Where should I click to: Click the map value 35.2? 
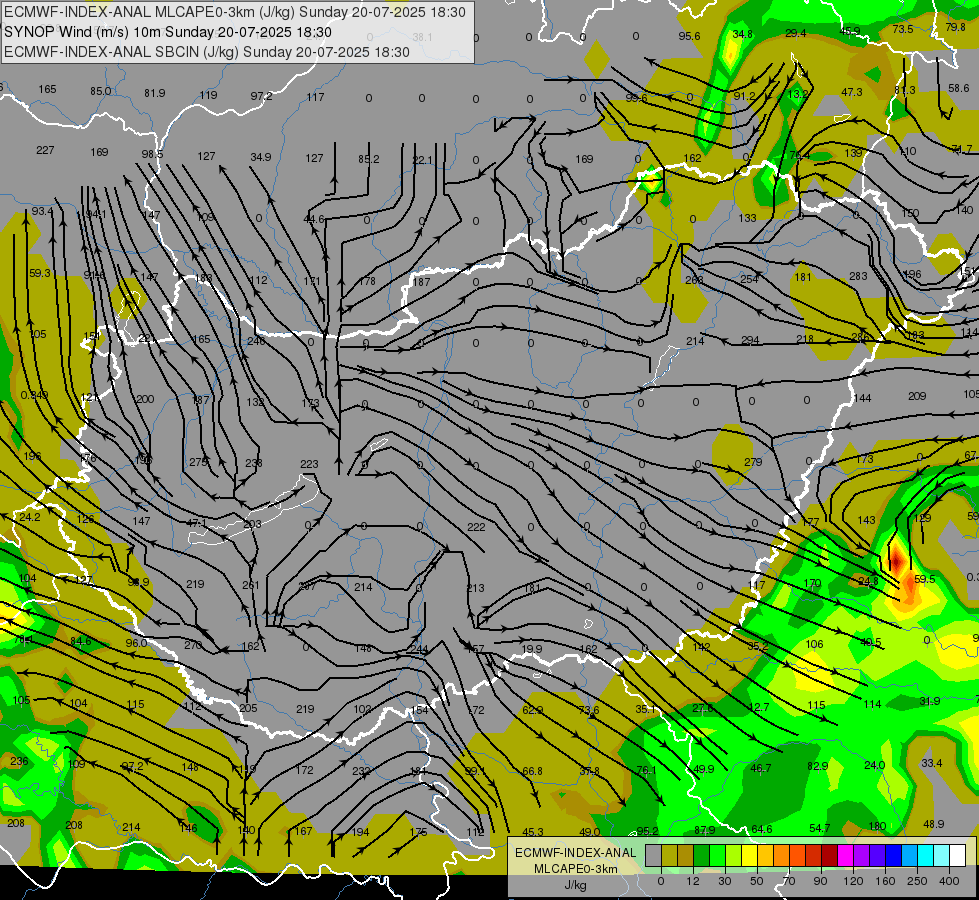[x=758, y=646]
